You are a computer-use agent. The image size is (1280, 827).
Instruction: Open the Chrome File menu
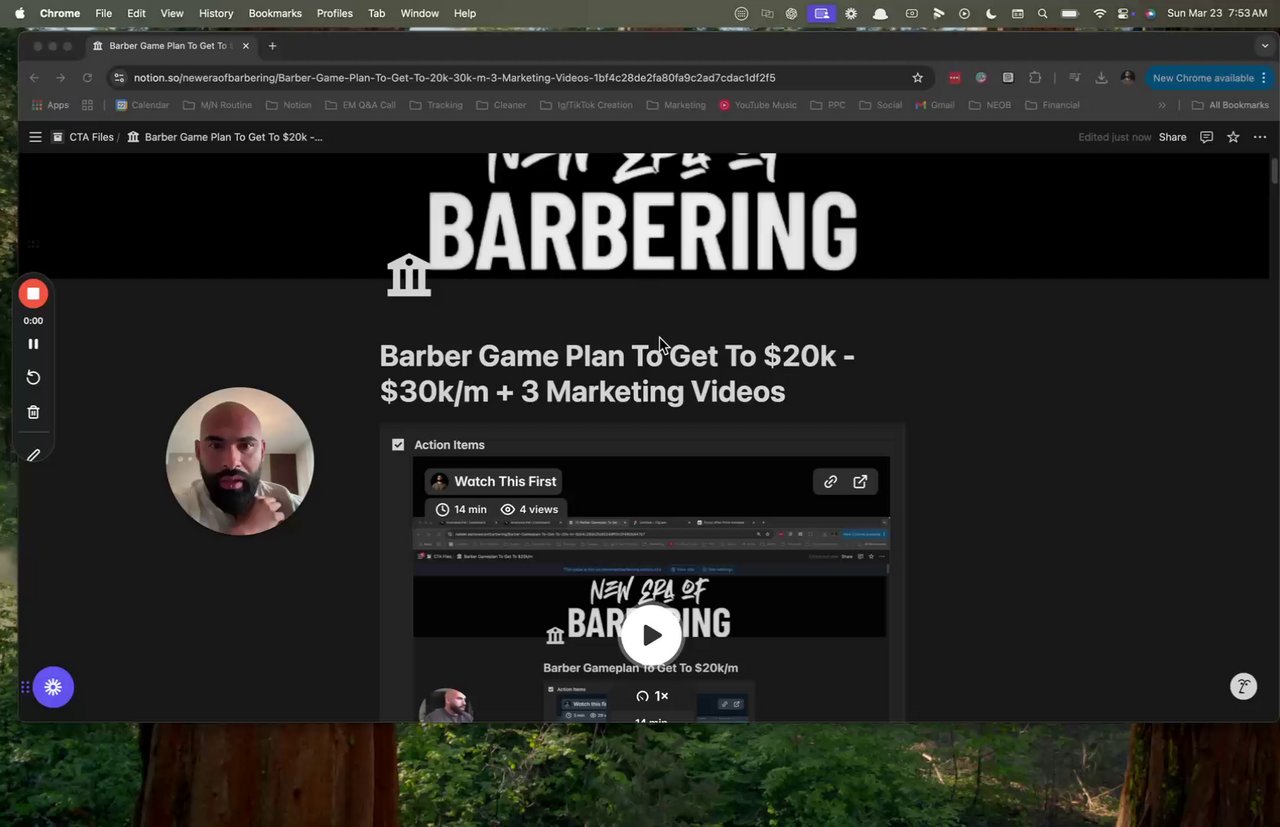[x=104, y=13]
